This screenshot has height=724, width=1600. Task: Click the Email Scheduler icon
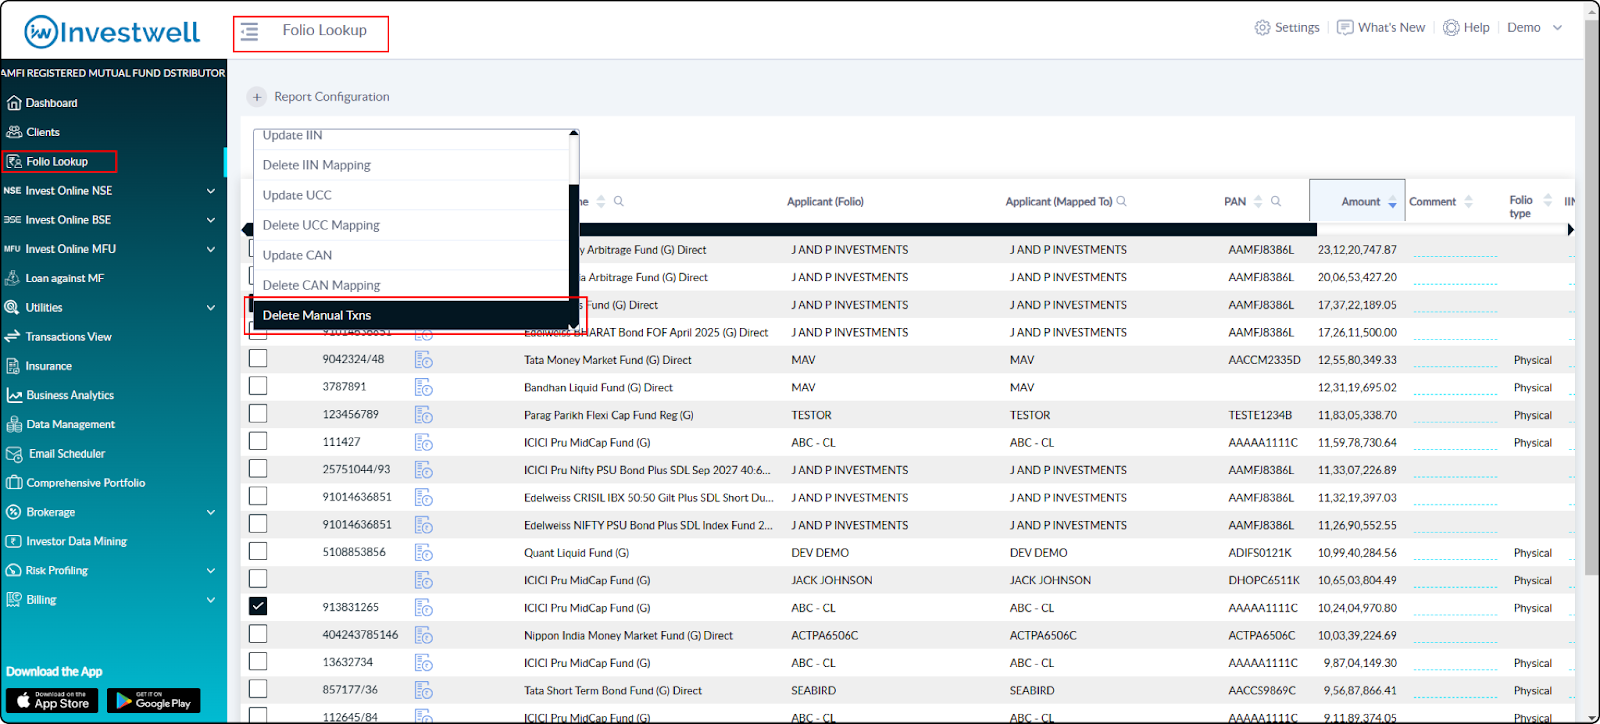click(x=14, y=454)
